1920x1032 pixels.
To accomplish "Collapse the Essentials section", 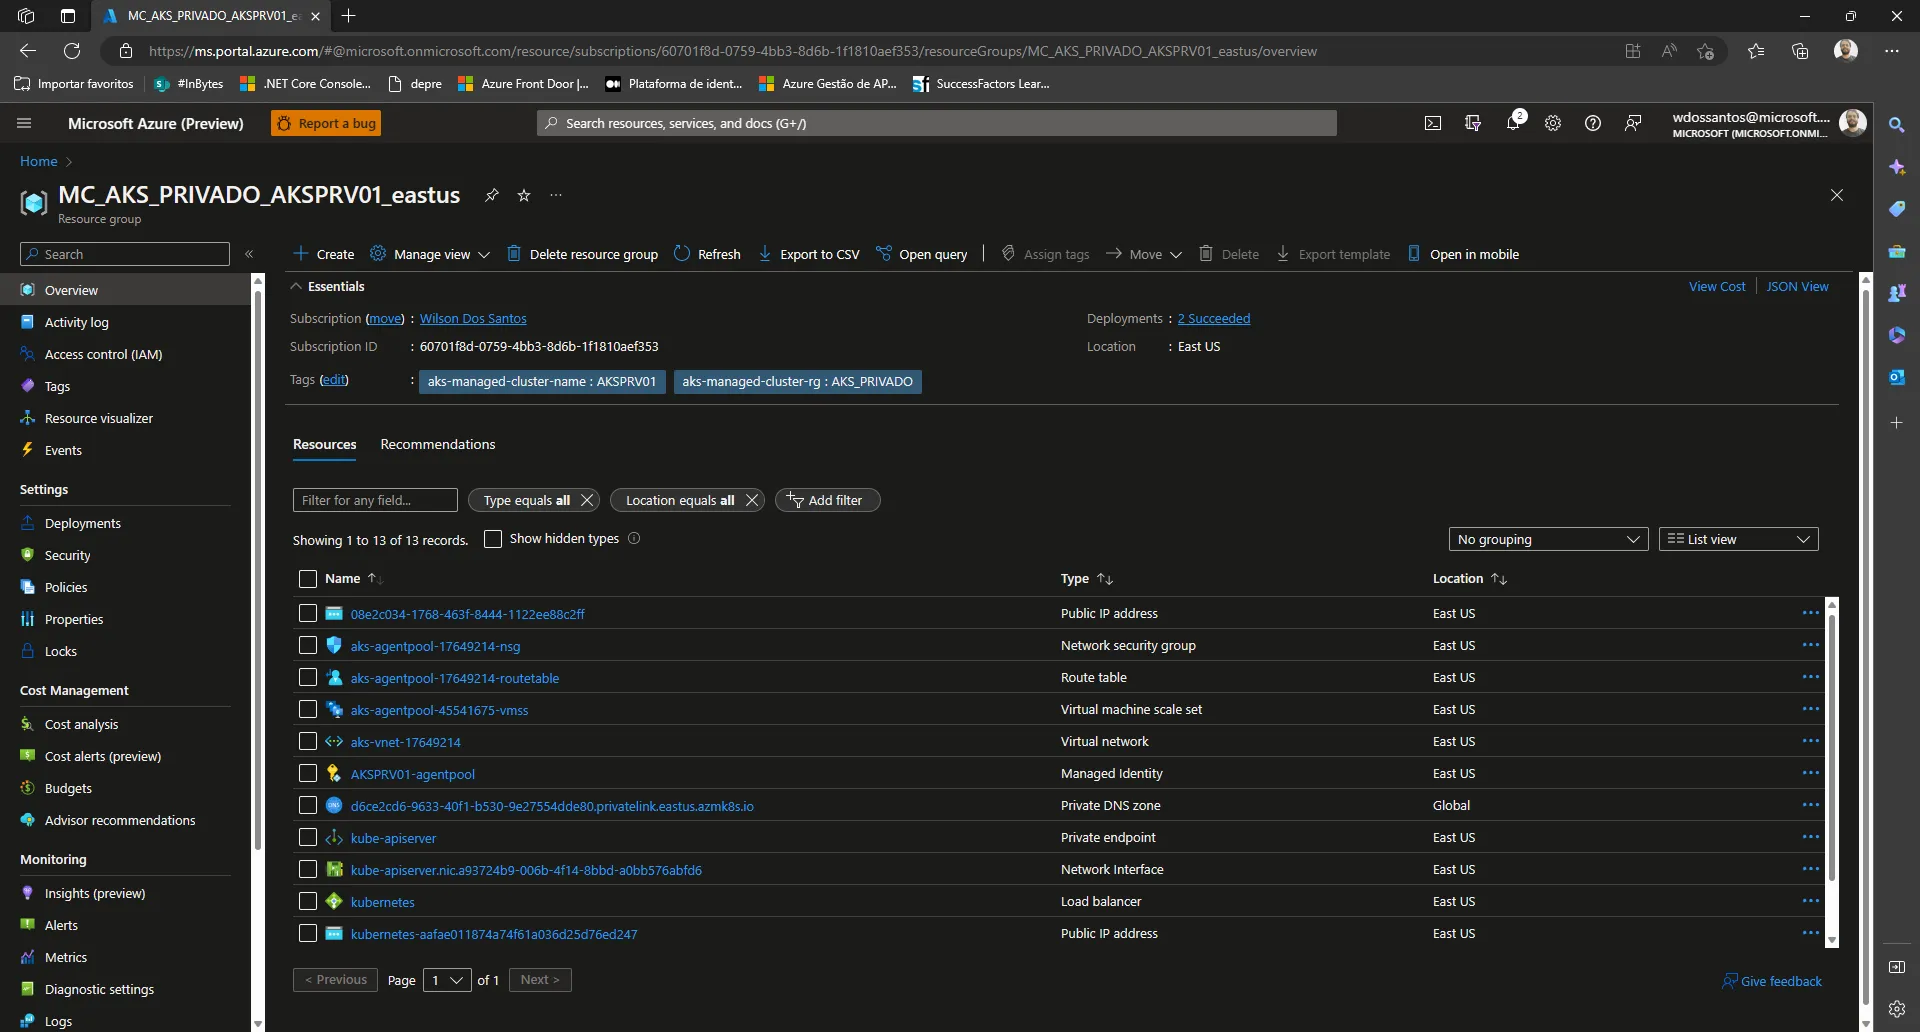I will (327, 286).
